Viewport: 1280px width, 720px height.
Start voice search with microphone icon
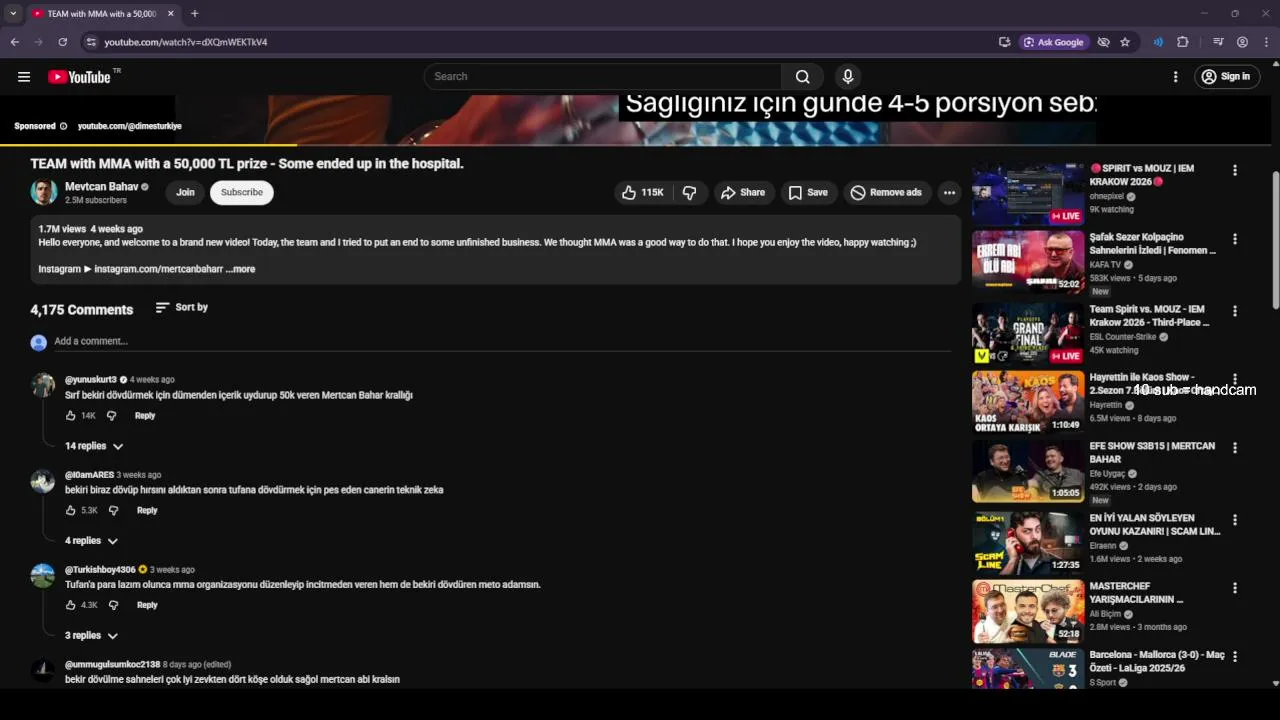click(x=848, y=77)
